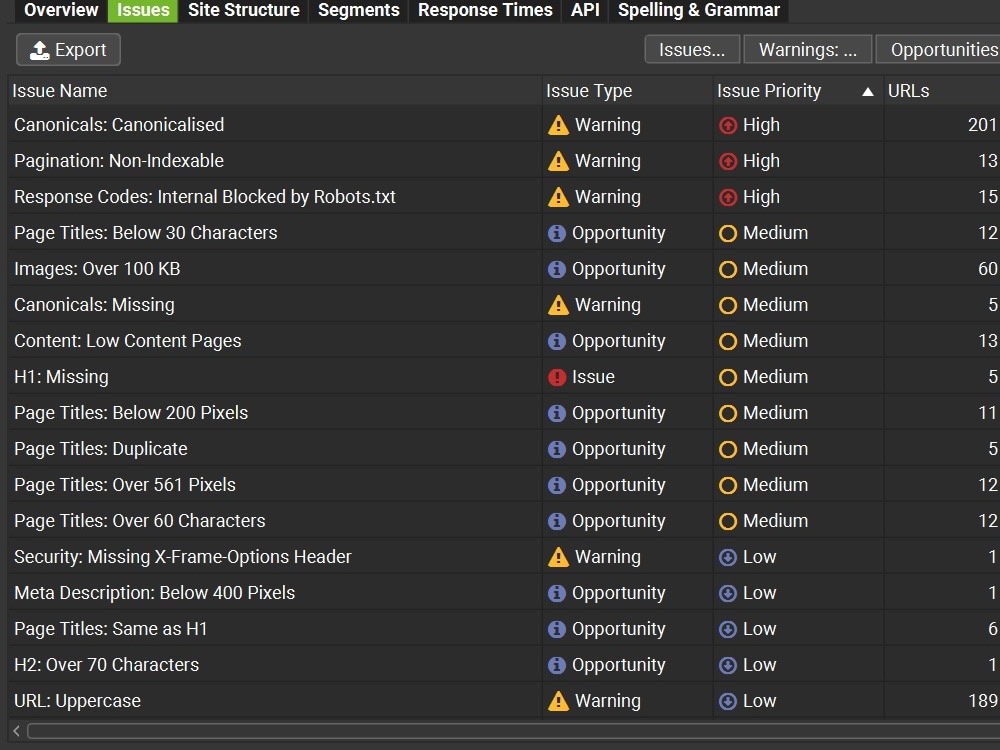Click the warning icon for Response Codes row
Screen dimensions: 1000x750
(x=558, y=197)
